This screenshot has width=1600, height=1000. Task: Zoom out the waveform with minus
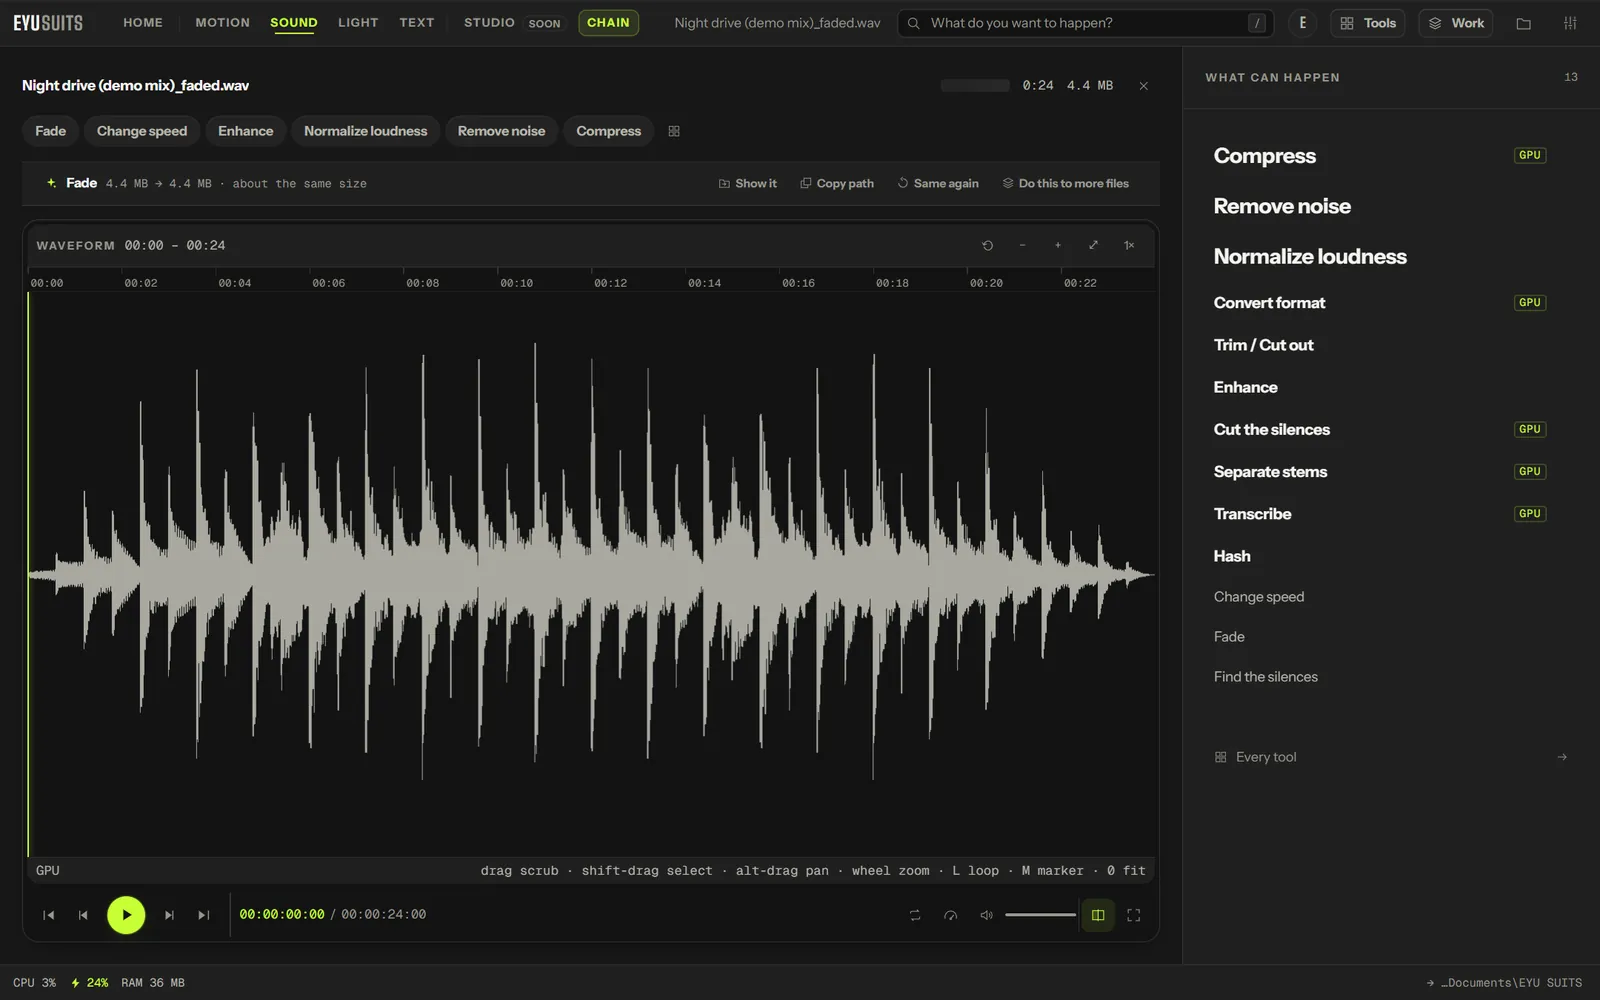(x=1022, y=245)
